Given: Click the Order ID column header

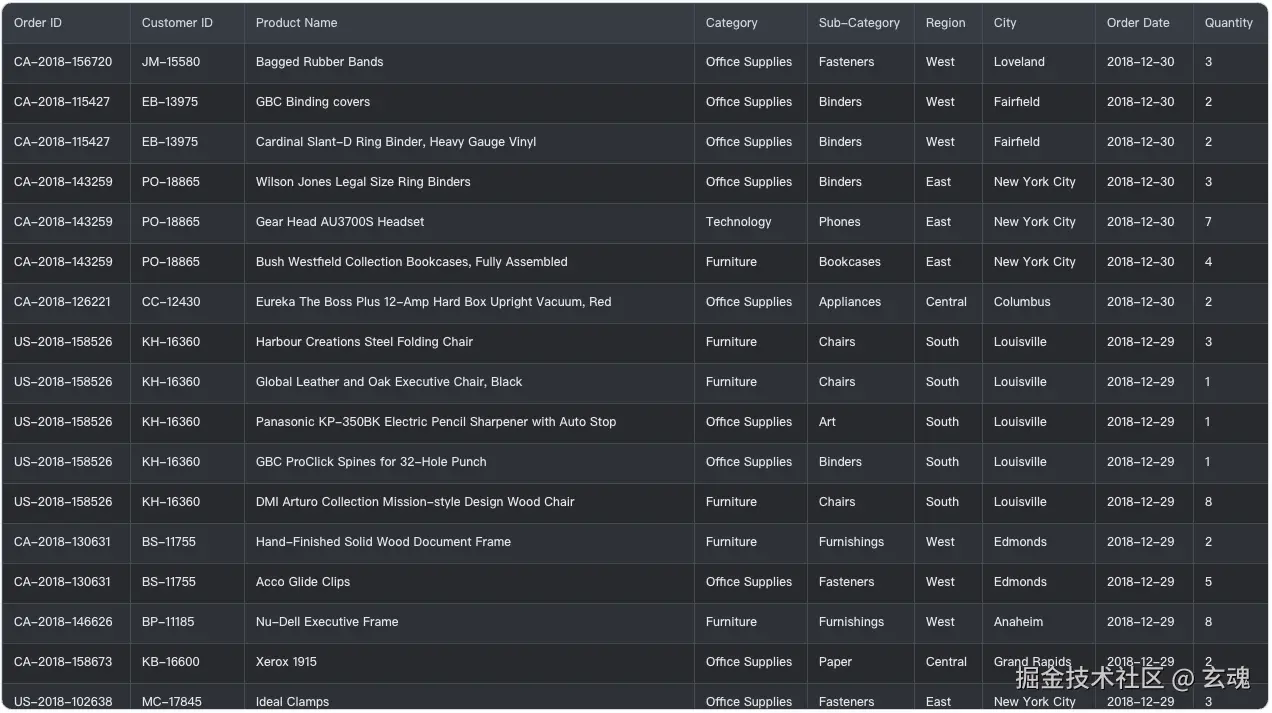Looking at the screenshot, I should click(38, 23).
